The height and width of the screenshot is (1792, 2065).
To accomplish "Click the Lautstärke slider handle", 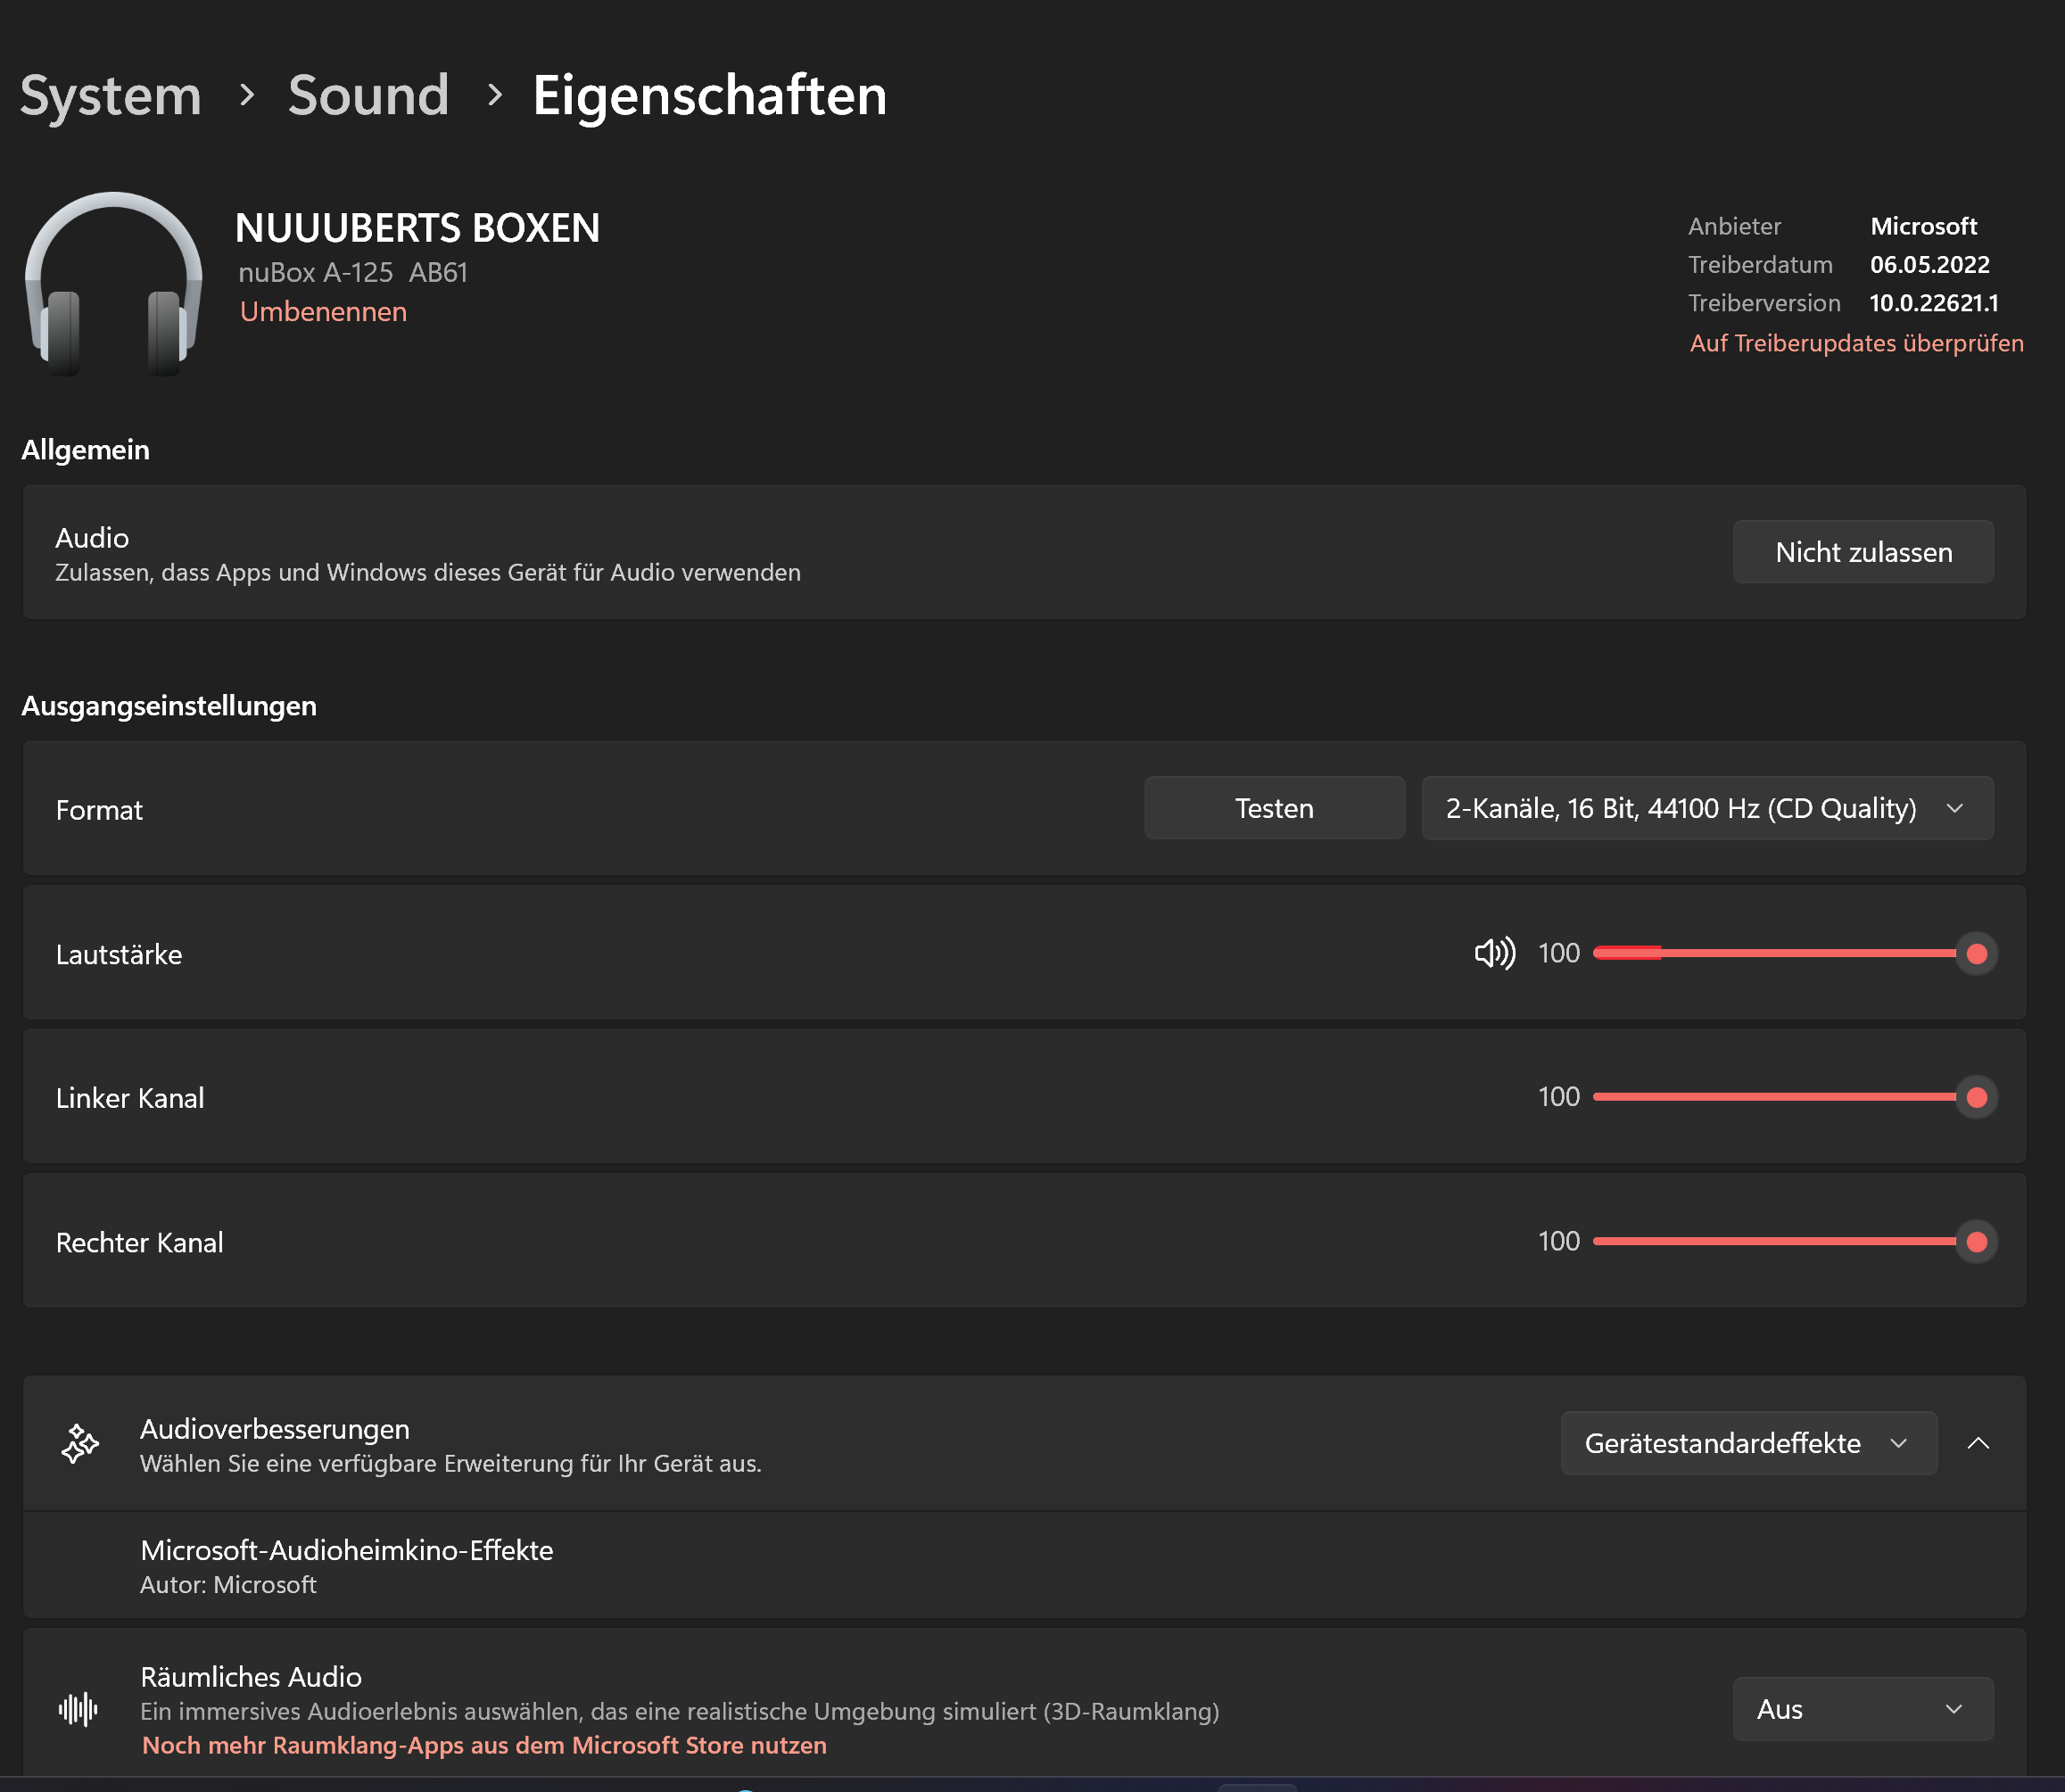I will click(1976, 953).
